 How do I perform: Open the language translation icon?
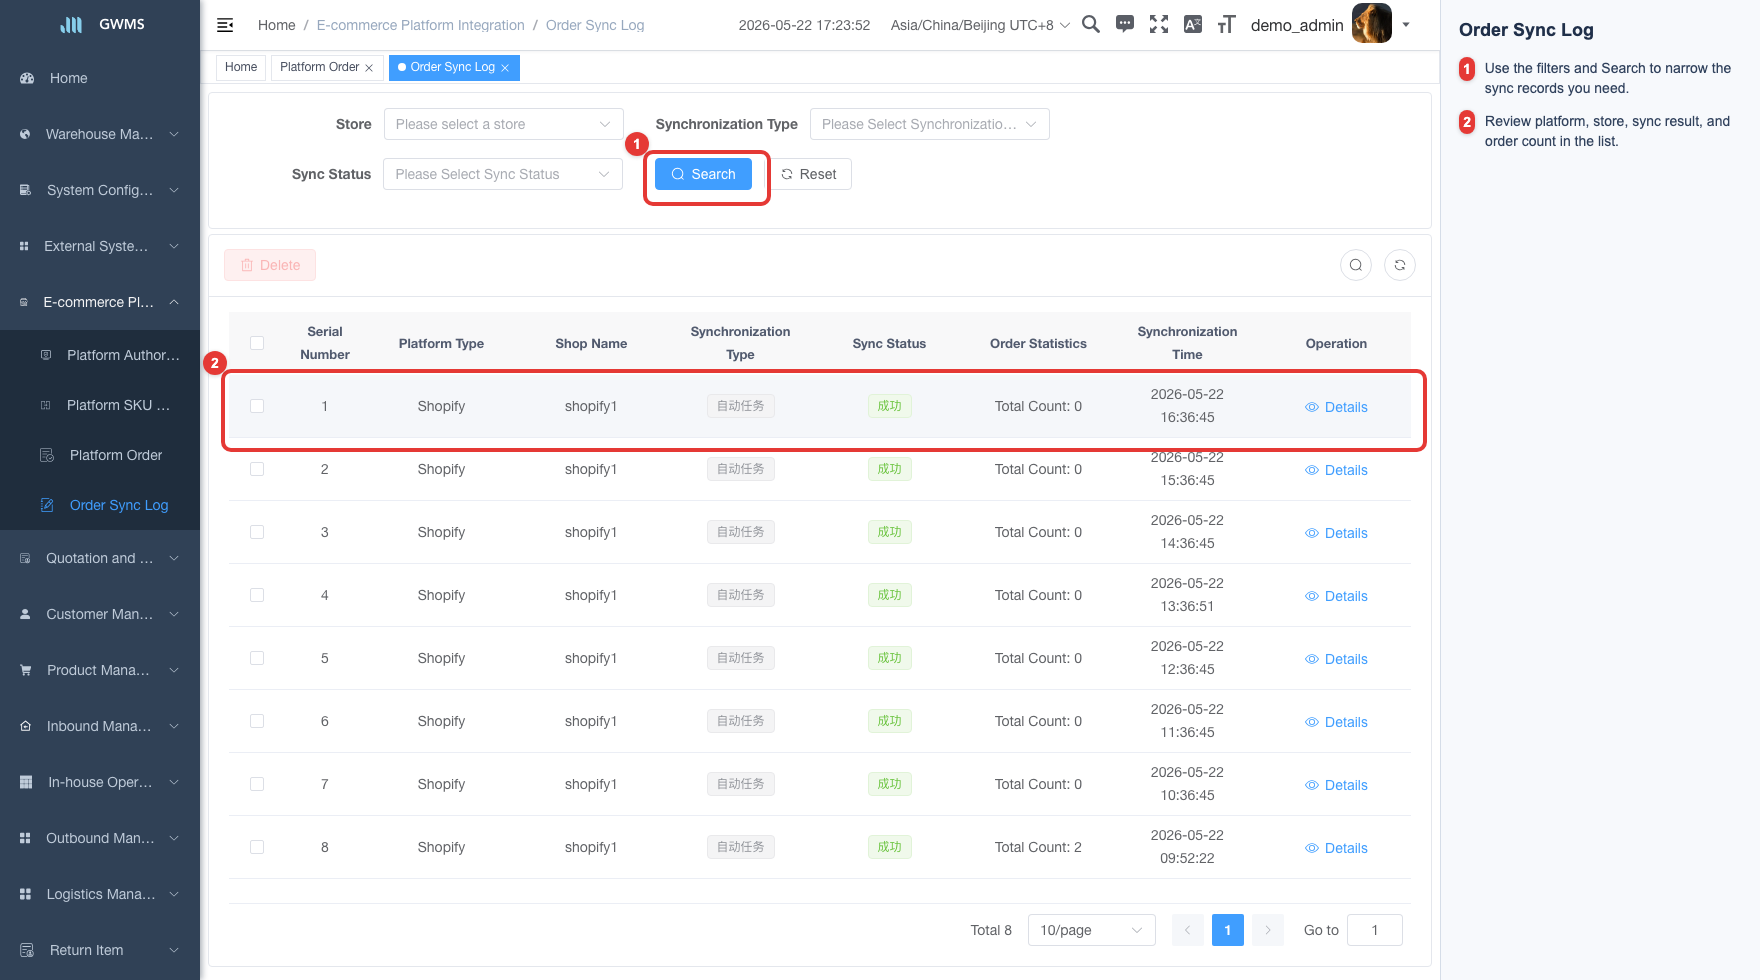pyautogui.click(x=1193, y=24)
